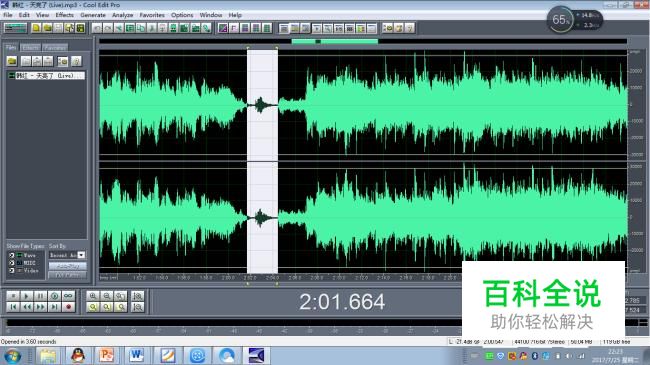Viewport: 650px width, 365px height.
Task: Toggle the Video file type checkbox
Action: [x=12, y=270]
